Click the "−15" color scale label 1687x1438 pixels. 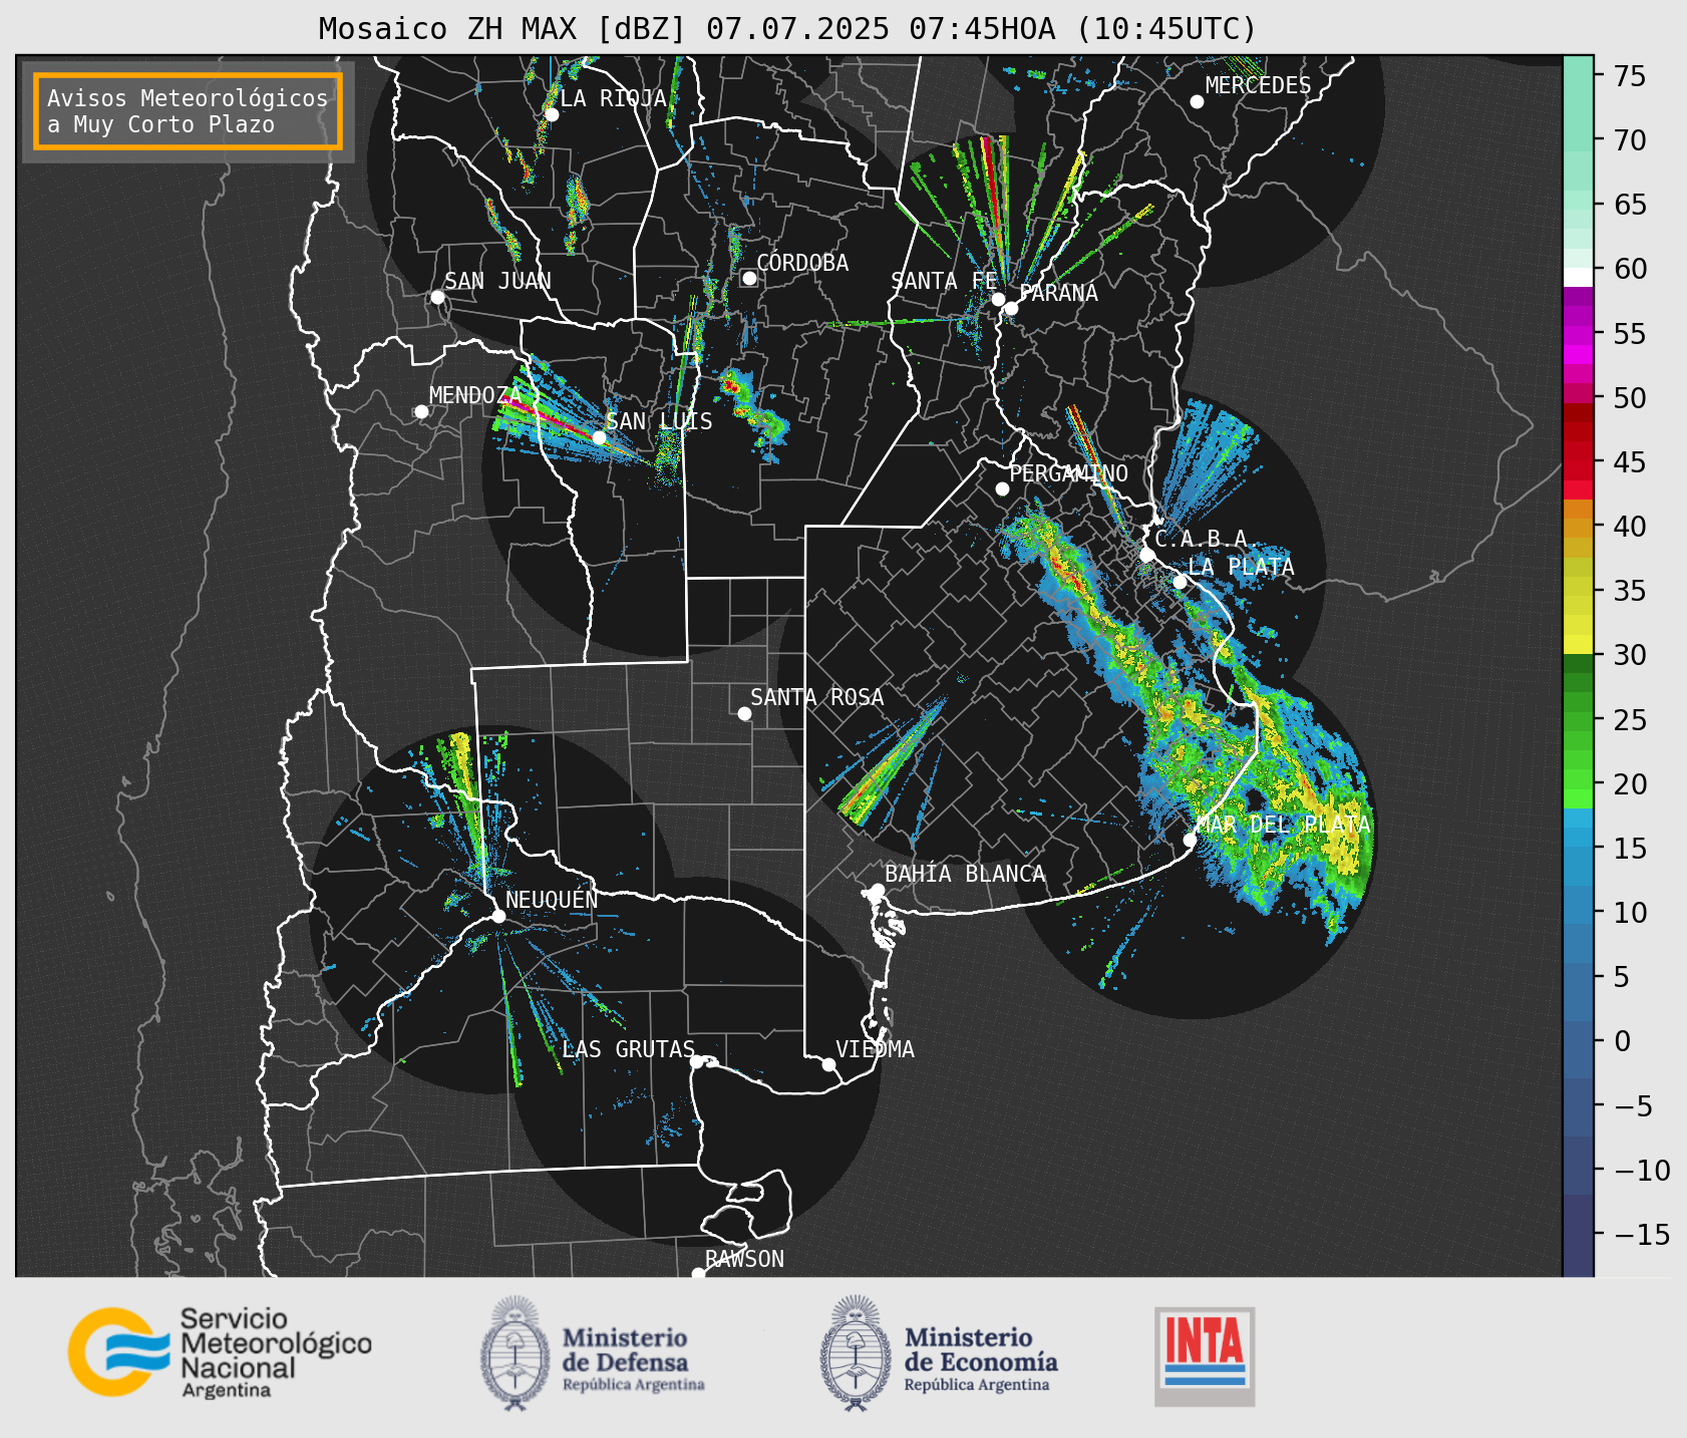tap(1641, 1234)
